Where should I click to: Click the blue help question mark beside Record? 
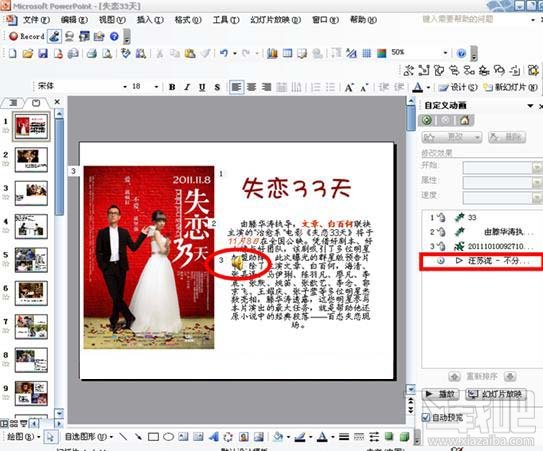click(x=114, y=36)
